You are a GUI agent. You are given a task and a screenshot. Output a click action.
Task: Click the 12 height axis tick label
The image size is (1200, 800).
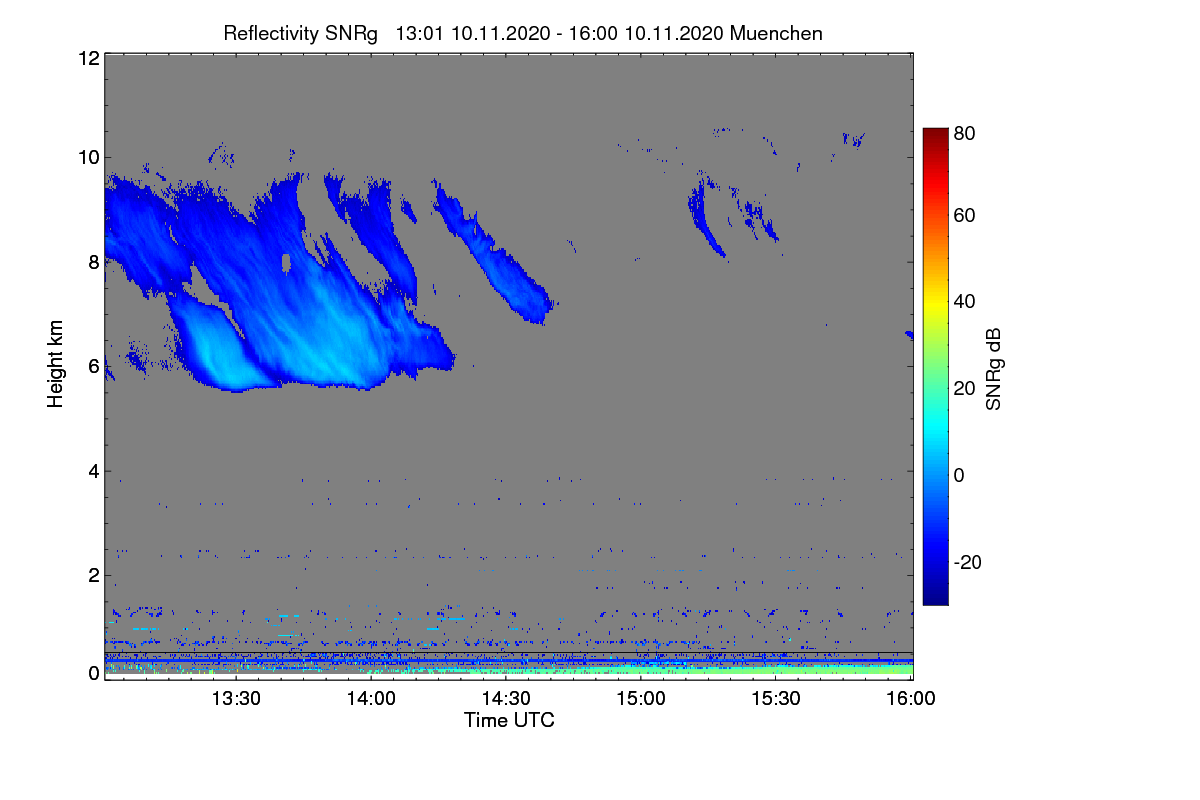click(x=88, y=58)
